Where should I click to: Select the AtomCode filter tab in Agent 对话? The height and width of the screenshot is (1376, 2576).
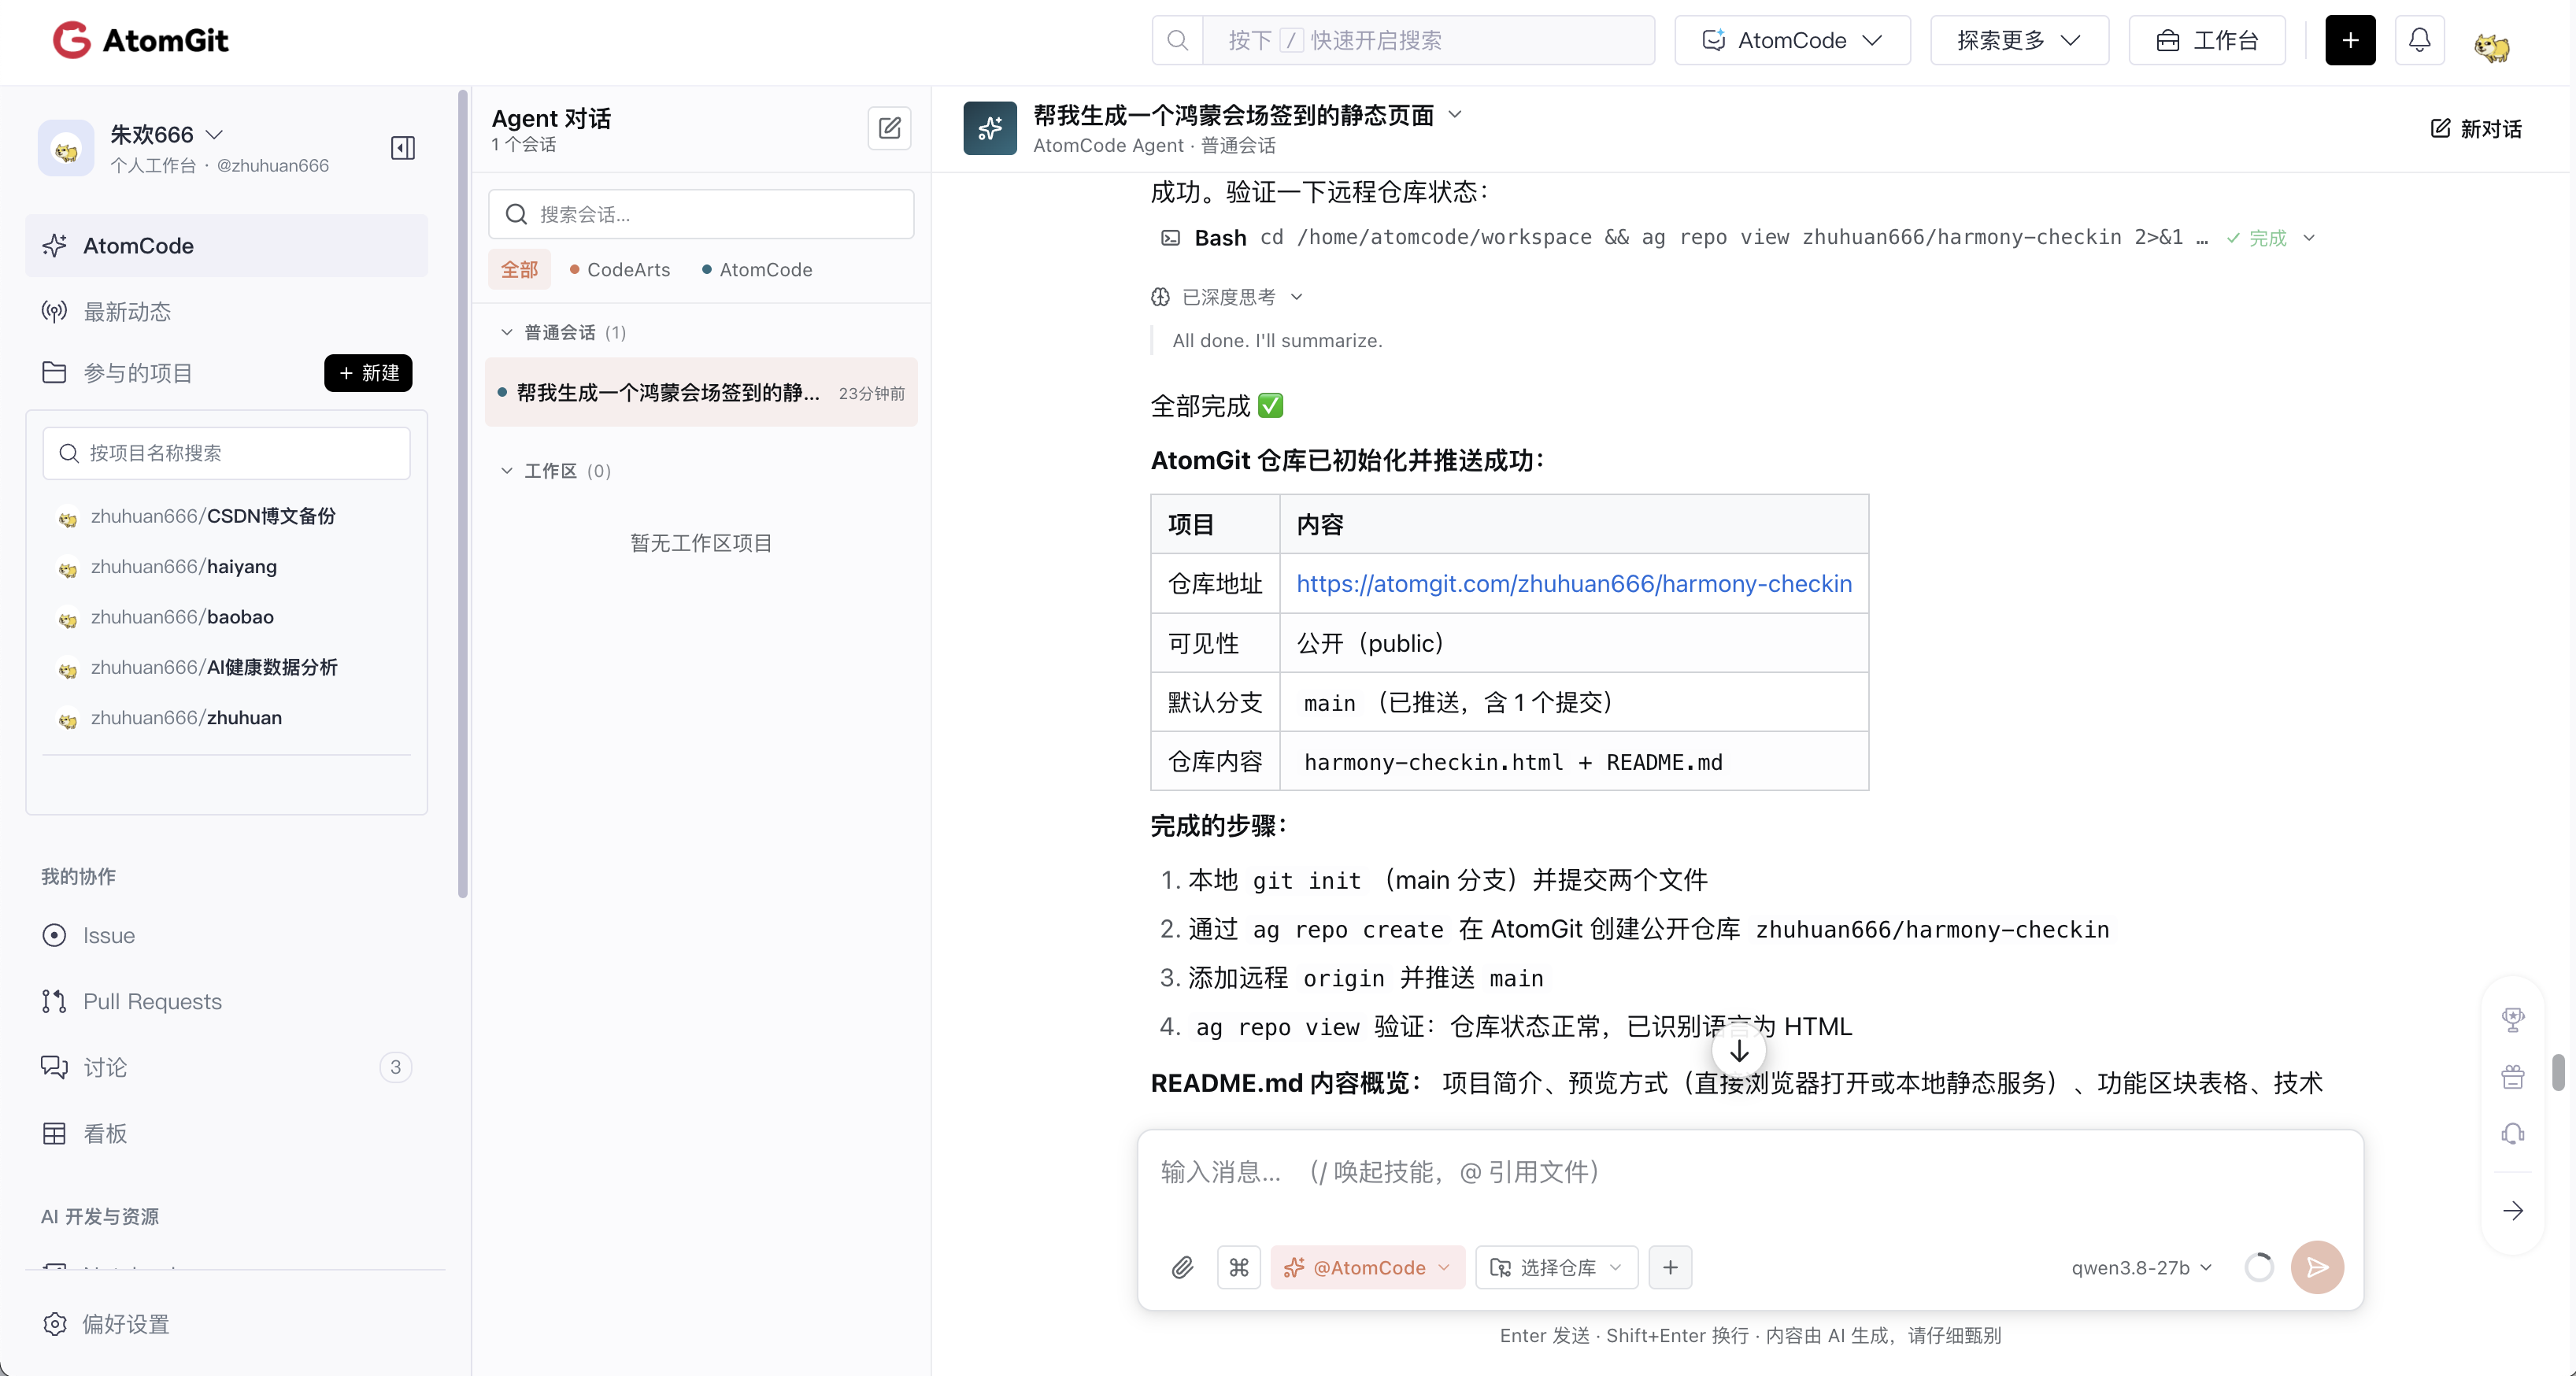[756, 270]
